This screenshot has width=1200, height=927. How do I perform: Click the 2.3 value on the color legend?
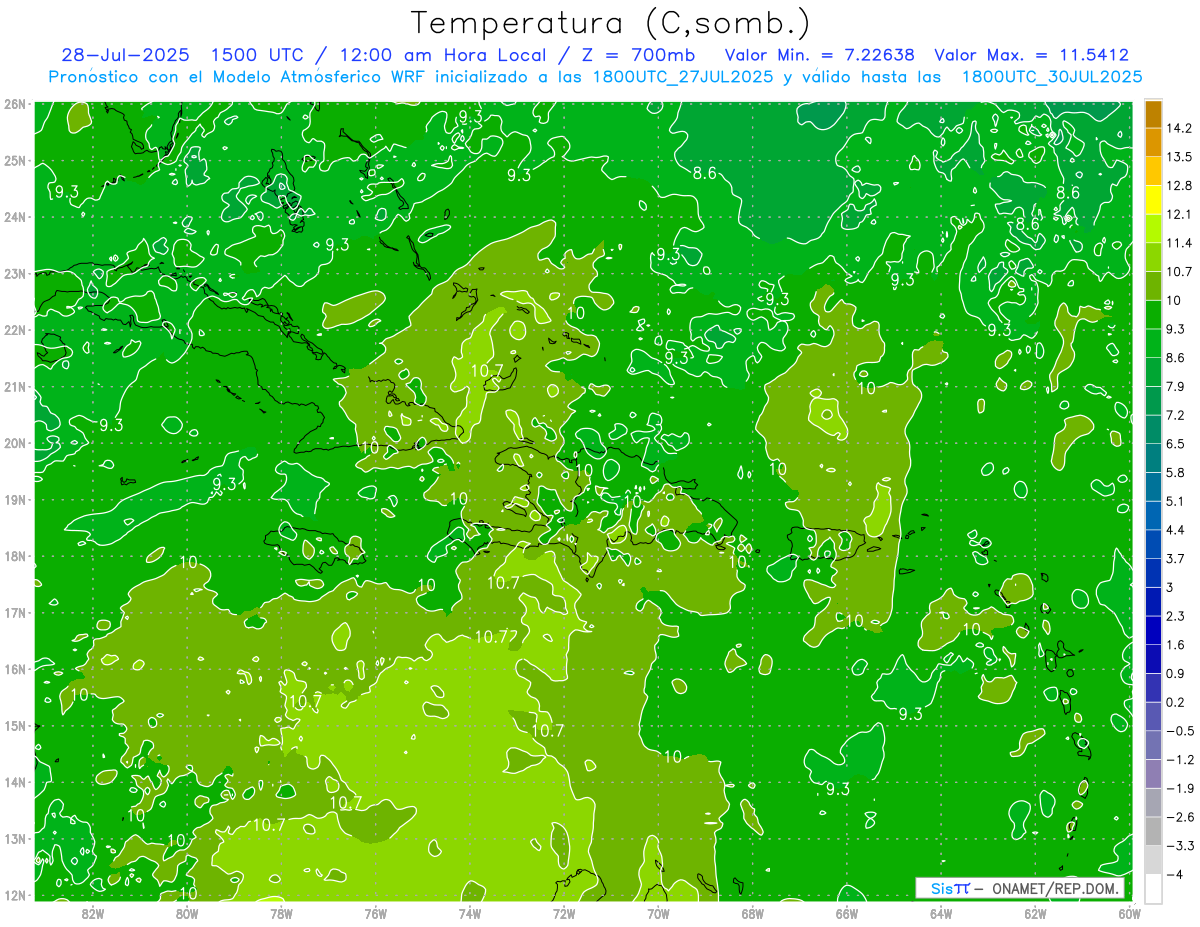pos(1176,616)
